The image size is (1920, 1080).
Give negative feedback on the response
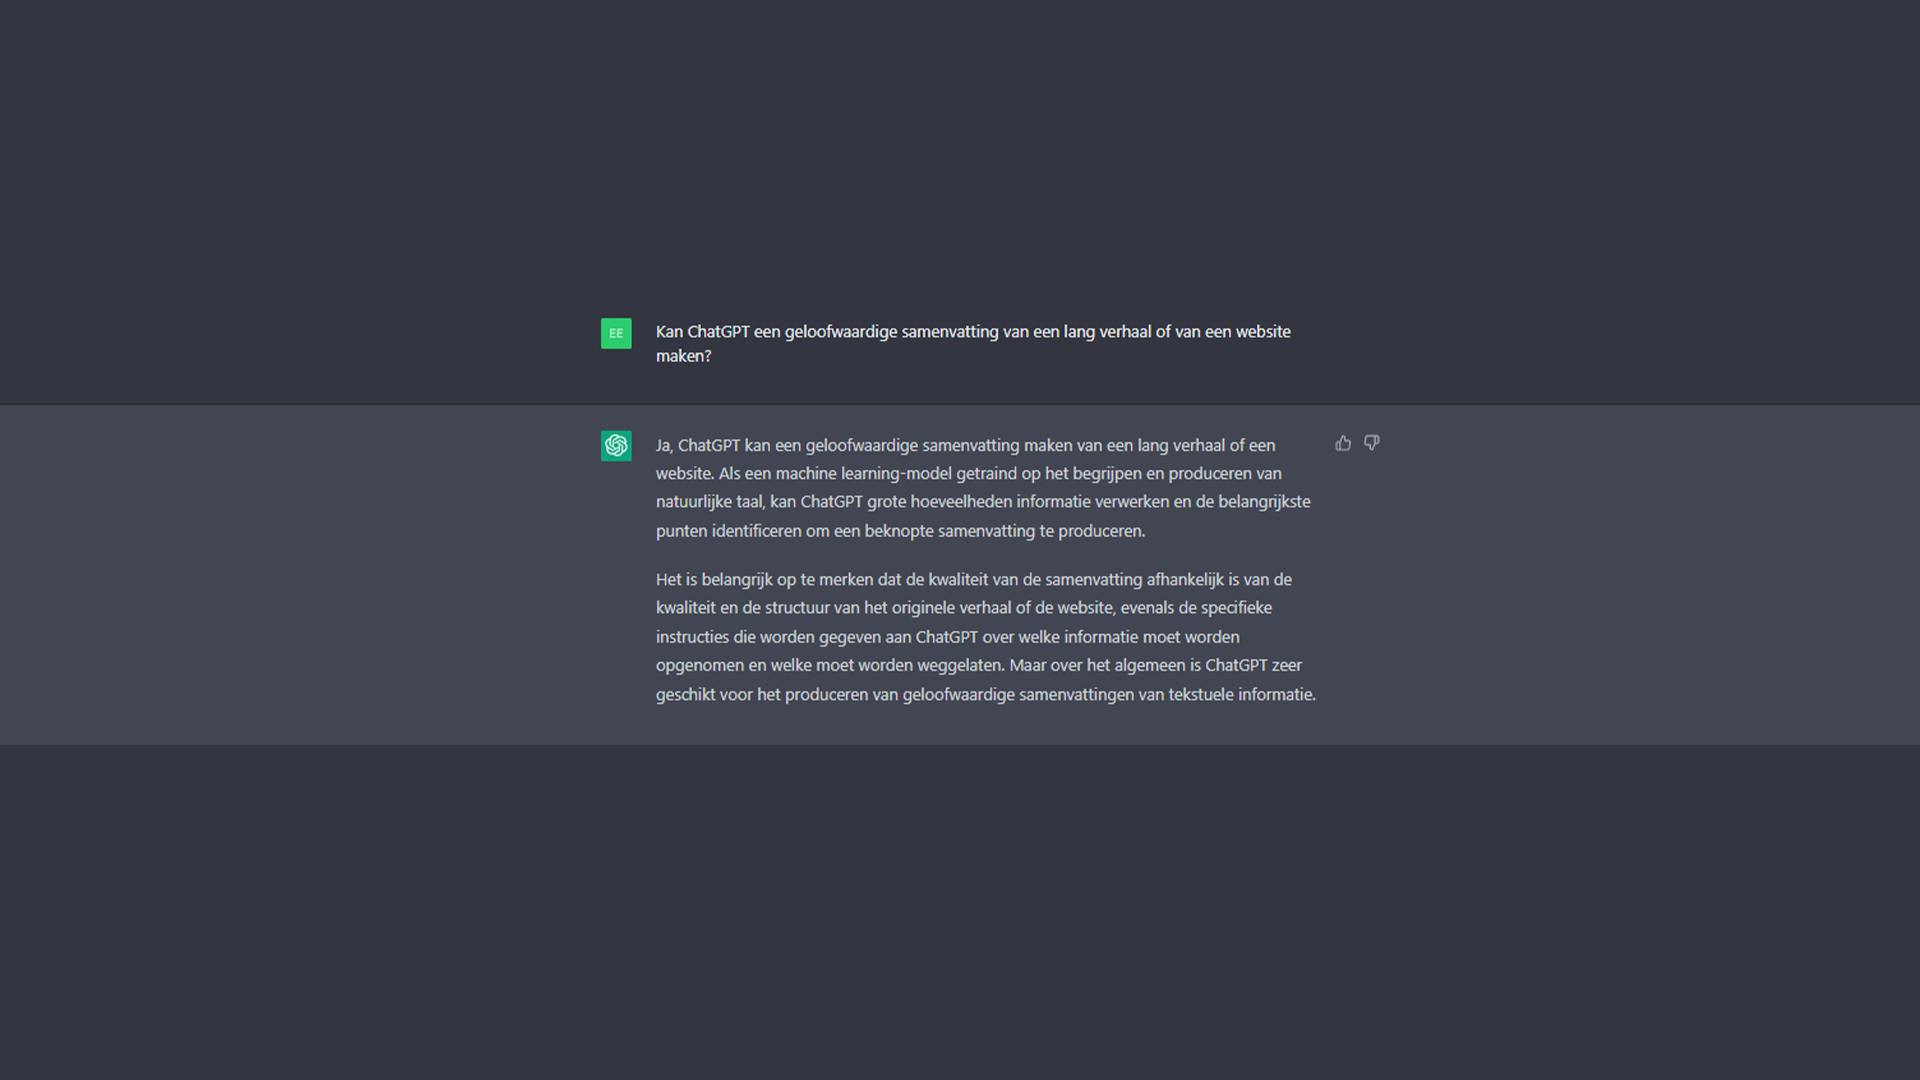click(1372, 443)
